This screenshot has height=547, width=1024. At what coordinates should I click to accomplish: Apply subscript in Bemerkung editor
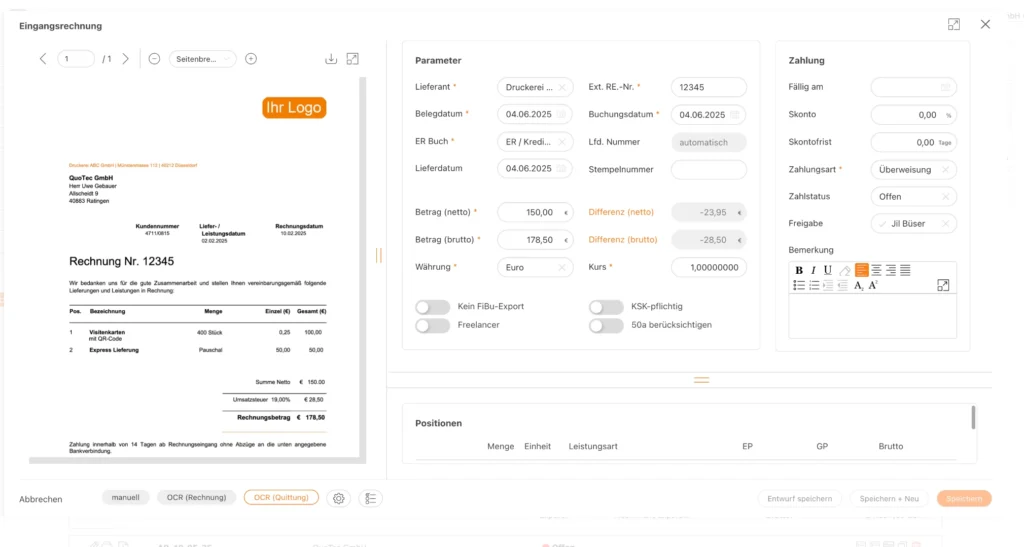[x=859, y=285]
